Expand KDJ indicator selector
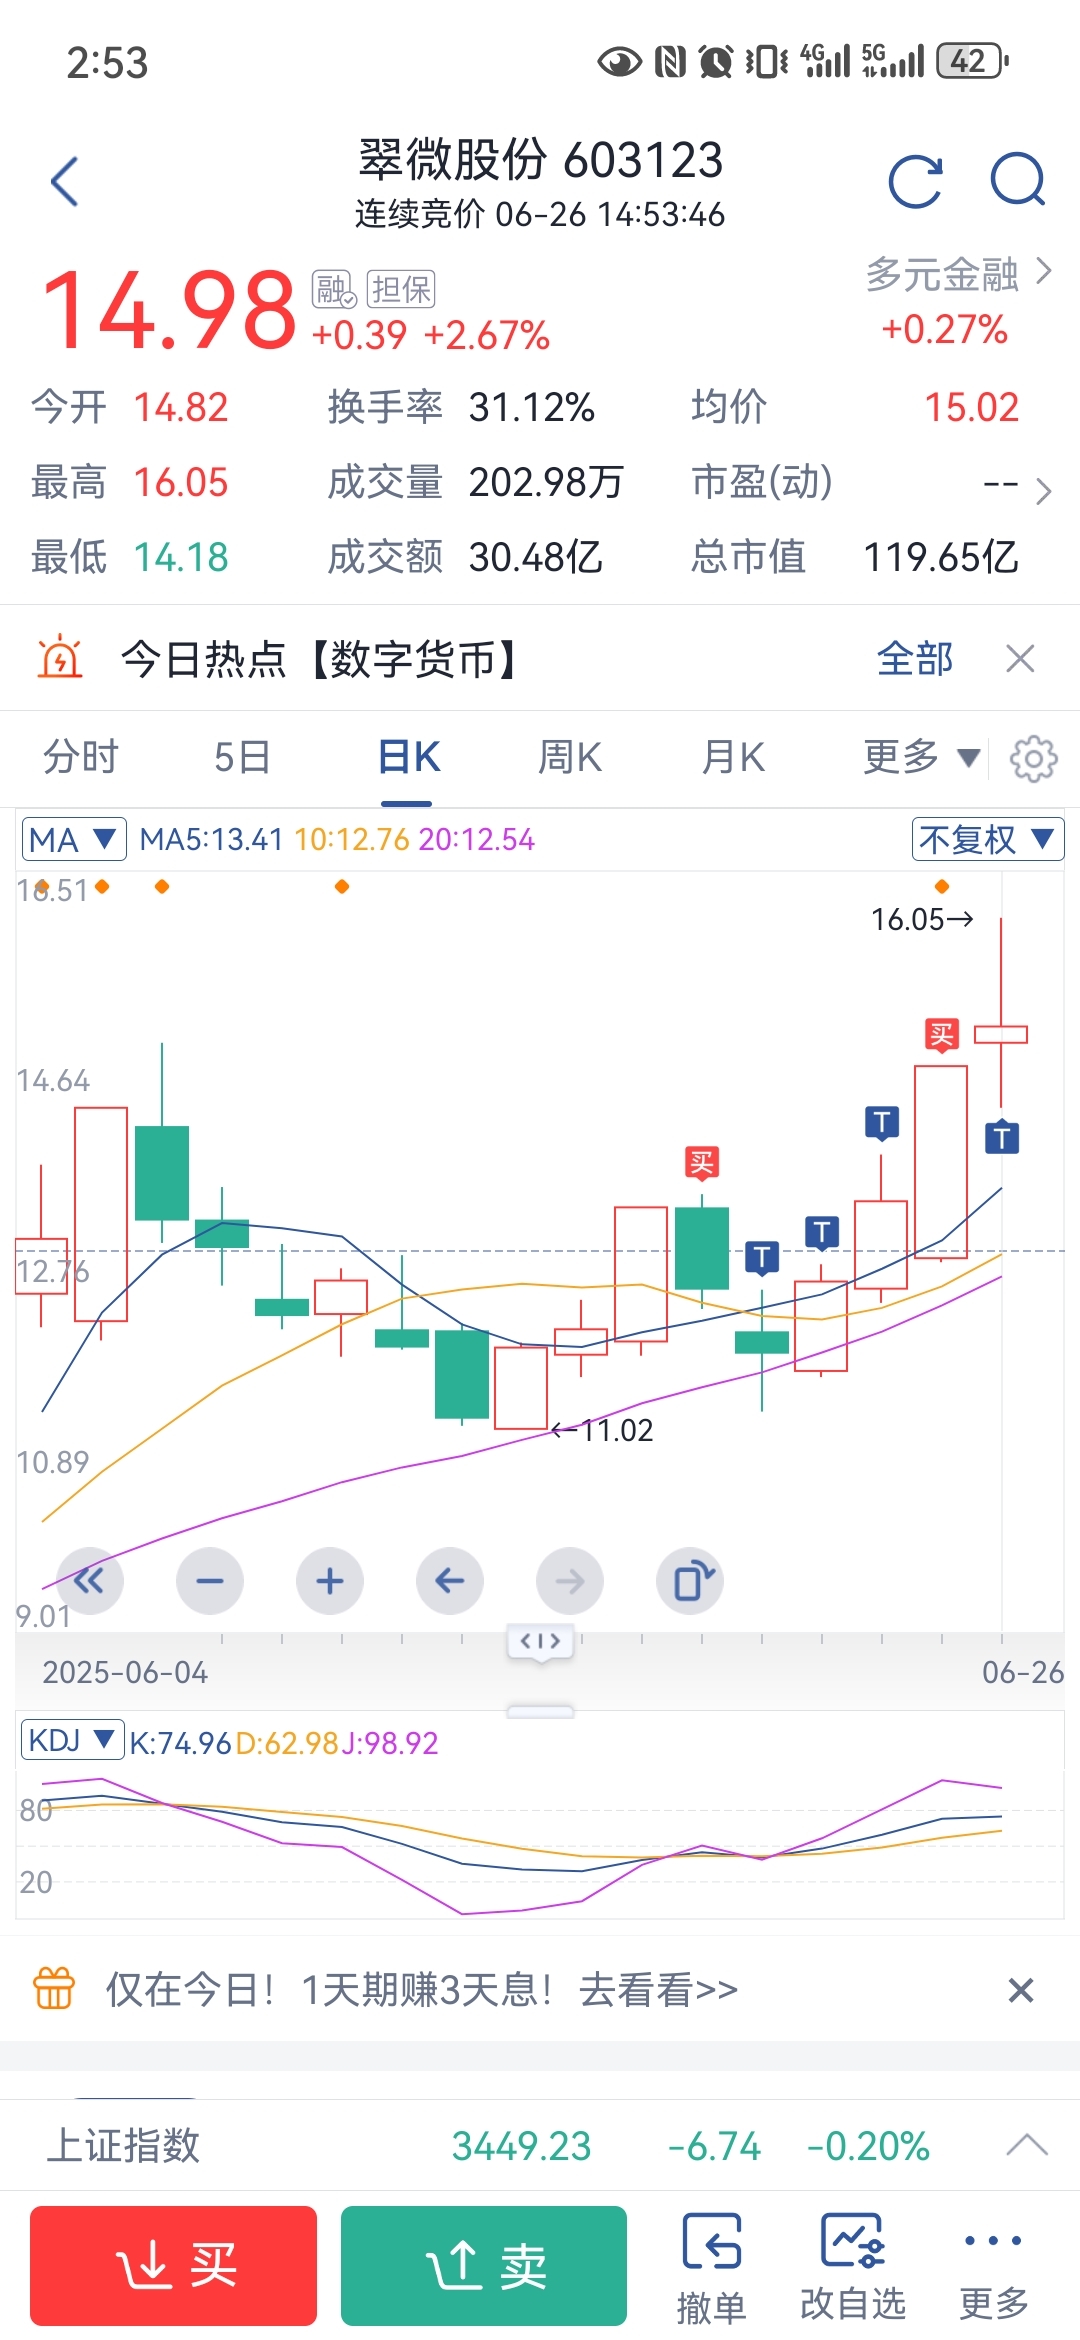Screen dimensions: 1080x2340 pyautogui.click(x=72, y=1741)
